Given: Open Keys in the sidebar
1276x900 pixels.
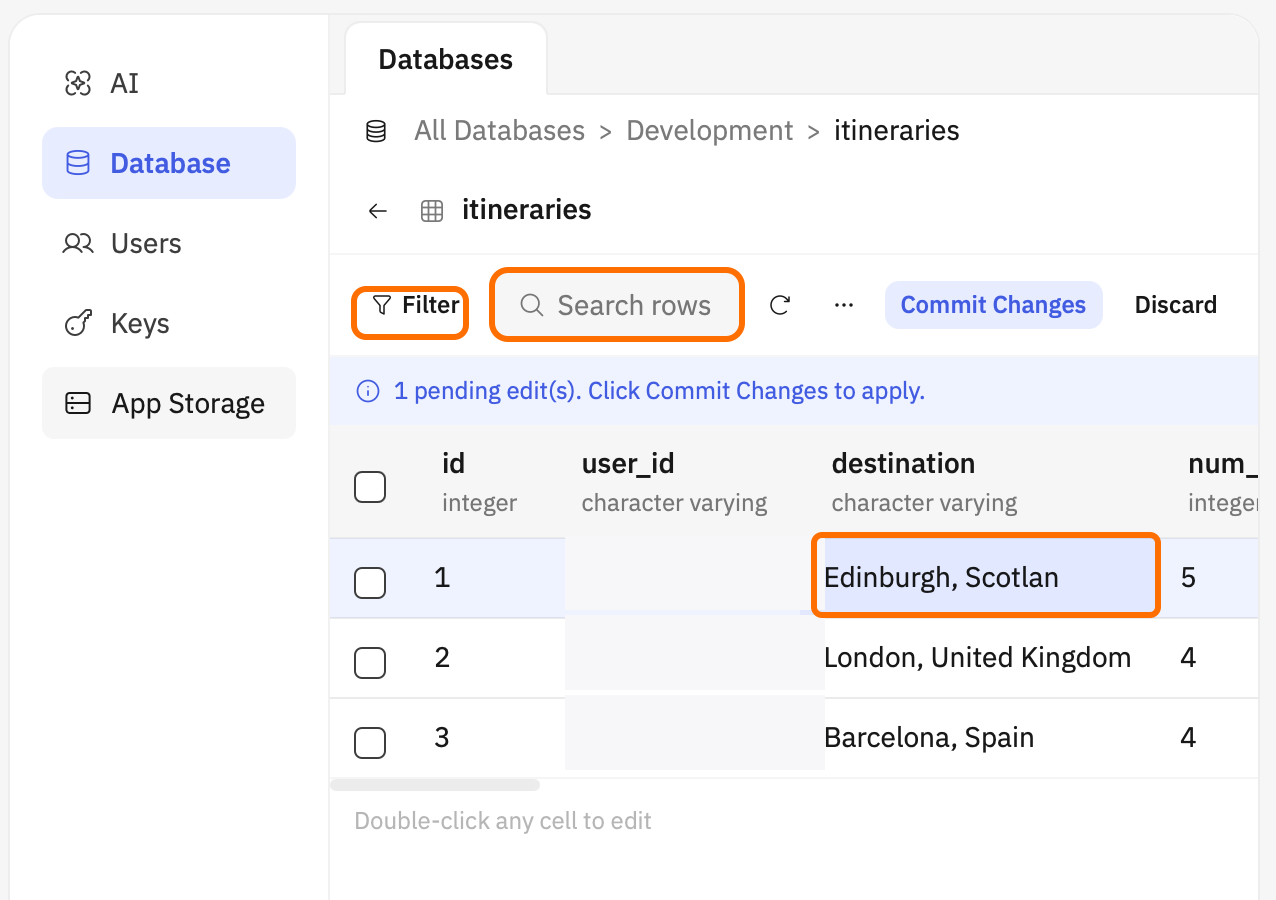Looking at the screenshot, I should coord(169,323).
